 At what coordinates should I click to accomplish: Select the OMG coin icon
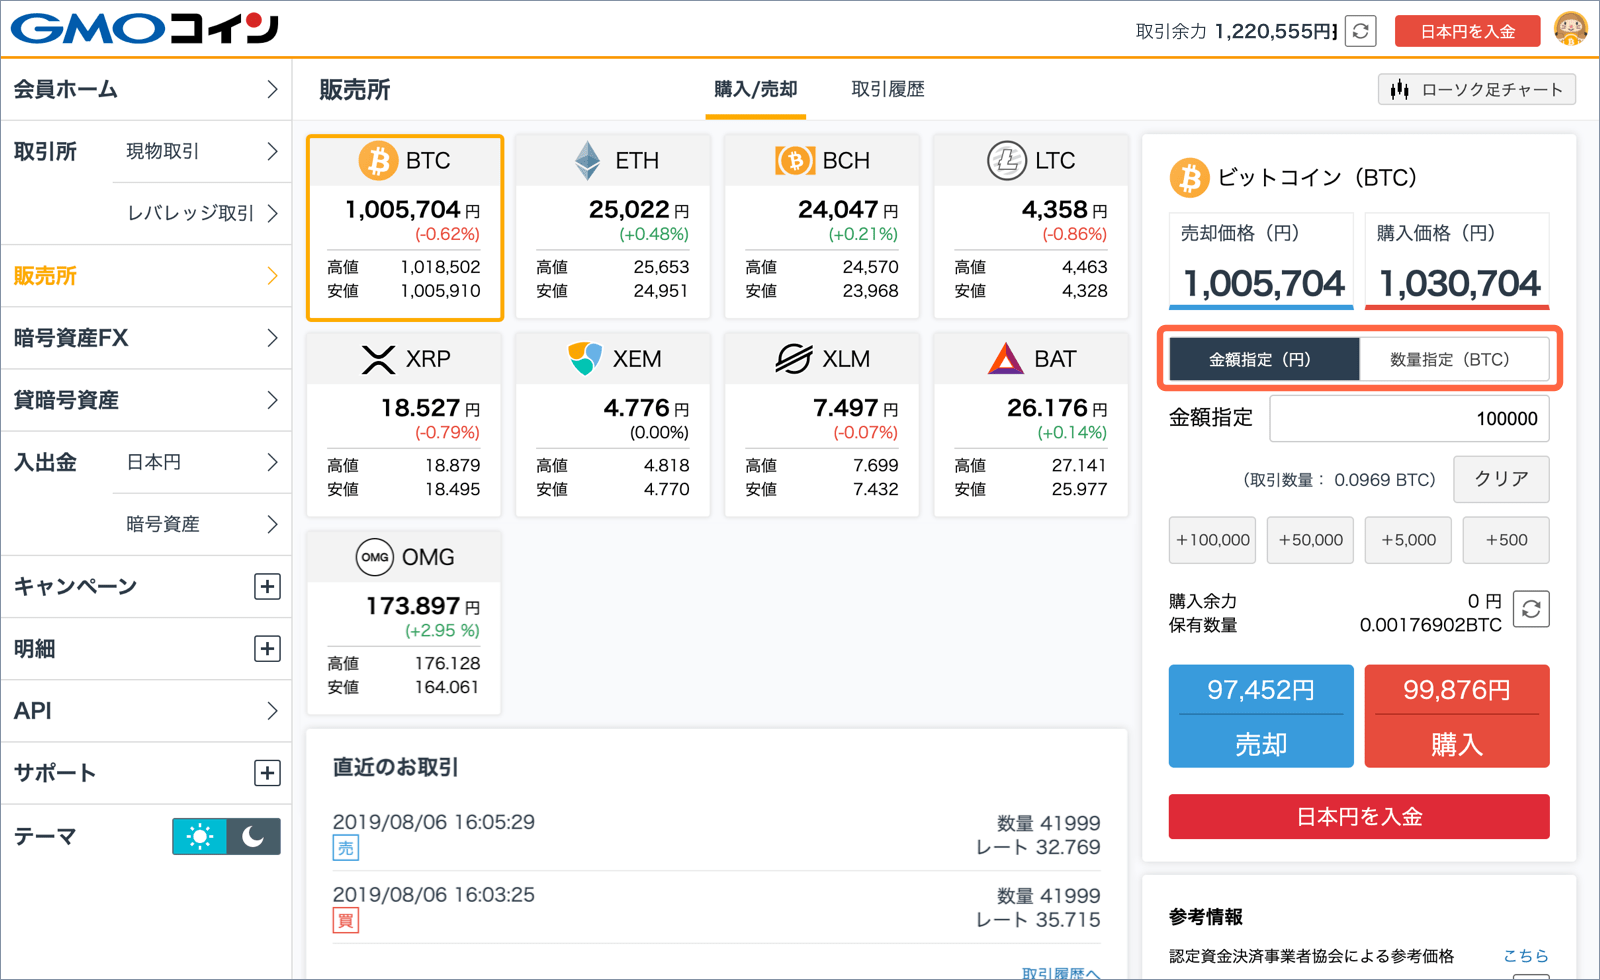coord(375,557)
